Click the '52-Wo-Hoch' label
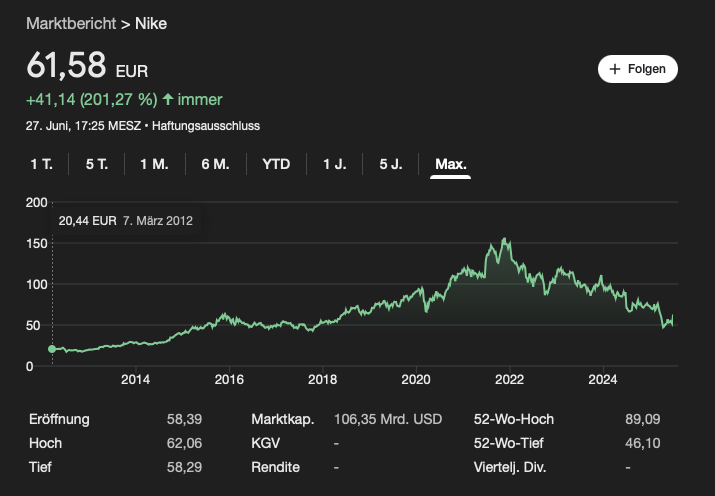Screen dimensions: 715x496 (x=514, y=419)
